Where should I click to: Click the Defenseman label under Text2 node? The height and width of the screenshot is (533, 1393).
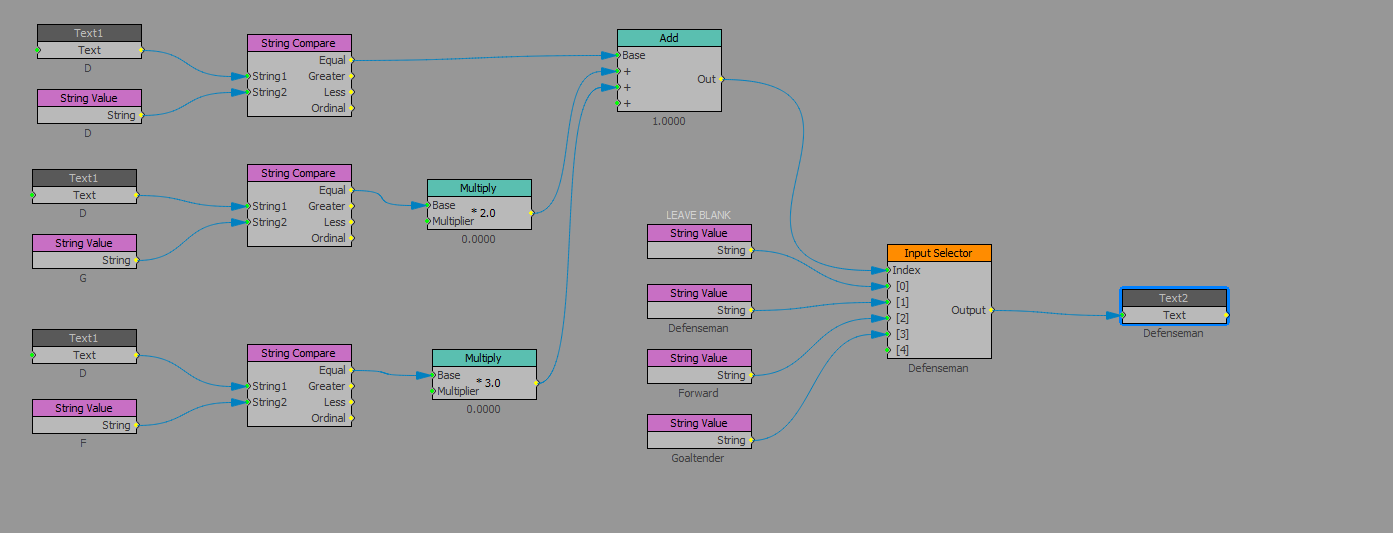click(x=1174, y=333)
